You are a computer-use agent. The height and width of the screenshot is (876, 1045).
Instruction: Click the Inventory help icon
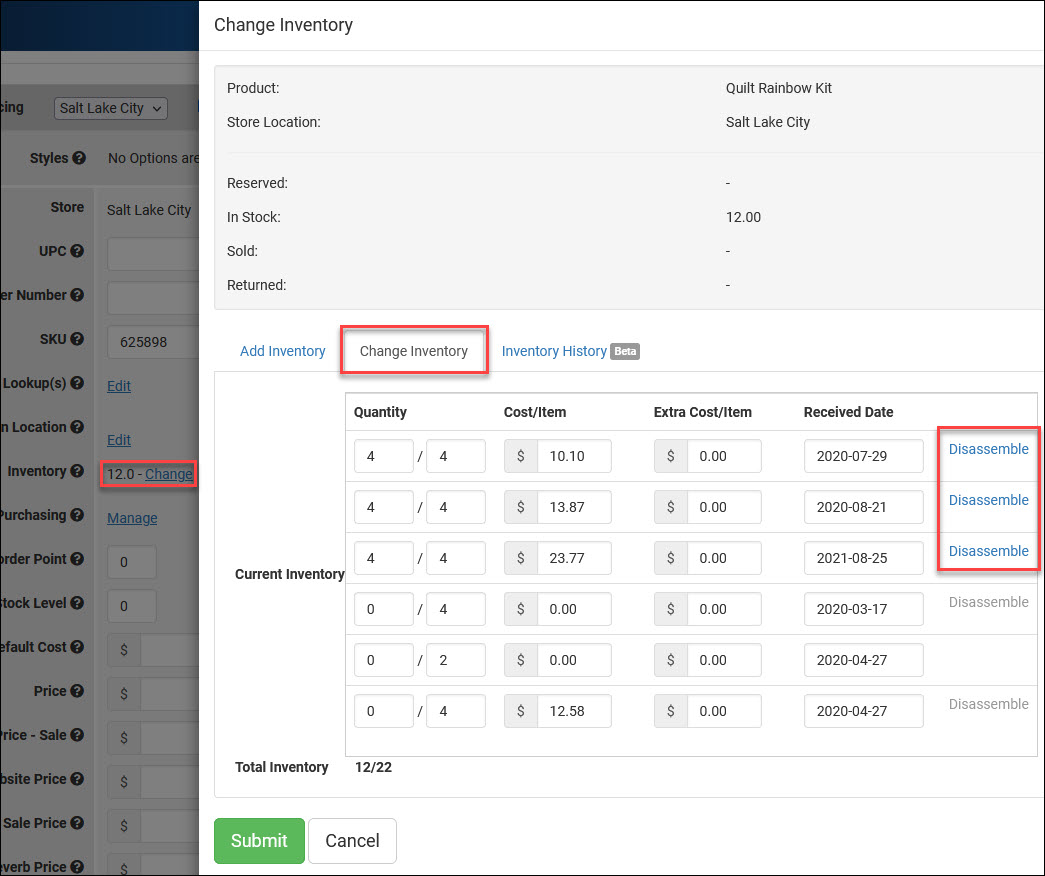click(x=77, y=471)
